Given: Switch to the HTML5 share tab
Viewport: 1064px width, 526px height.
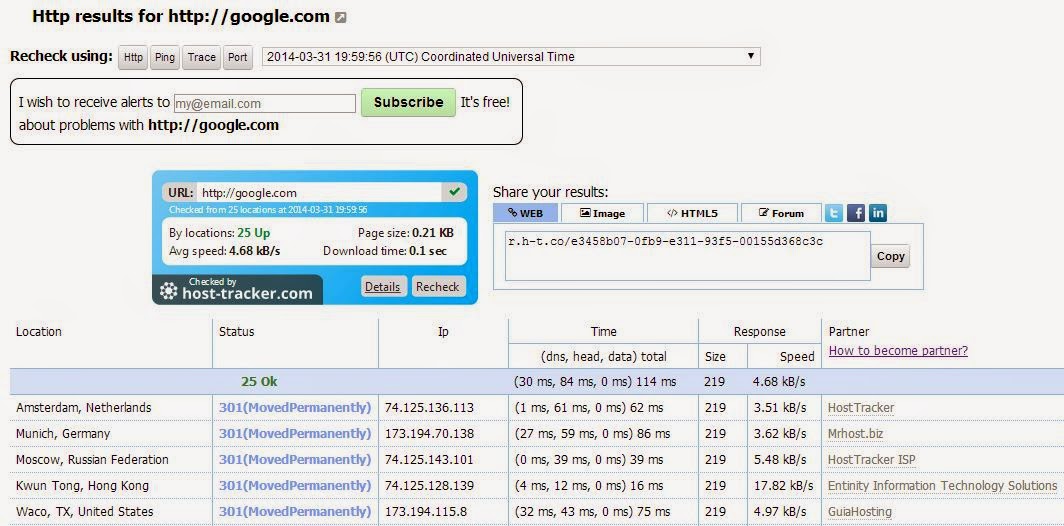Looking at the screenshot, I should [692, 212].
